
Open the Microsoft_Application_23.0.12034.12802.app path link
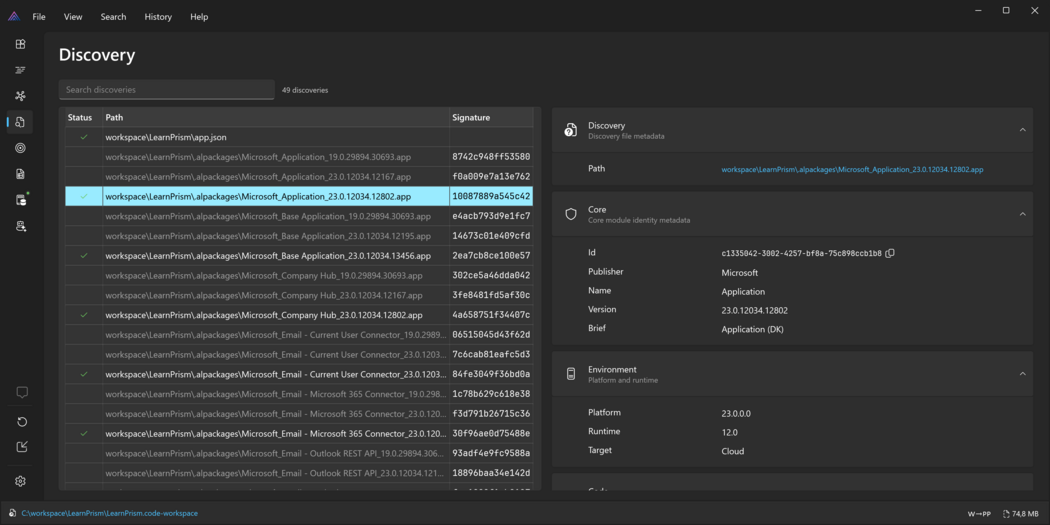[852, 169]
